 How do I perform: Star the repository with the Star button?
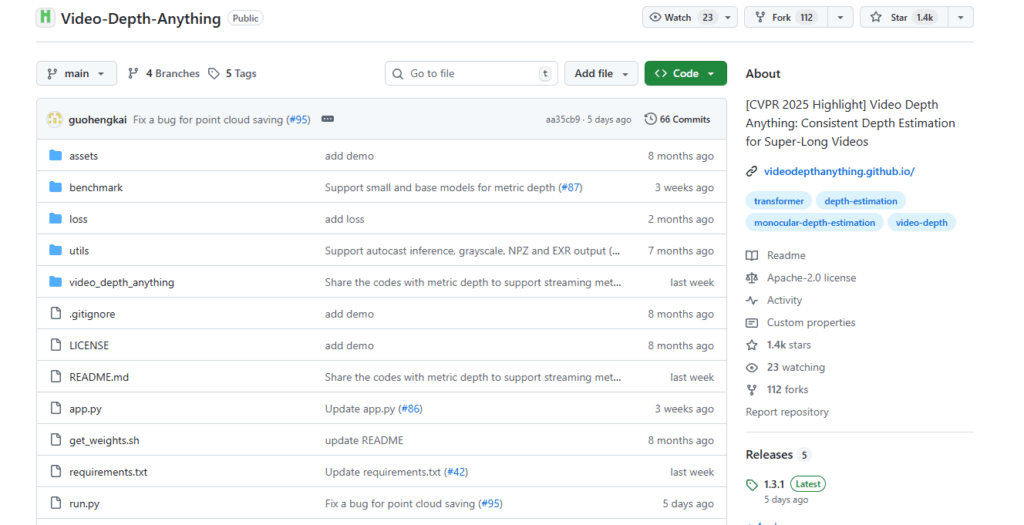click(904, 18)
